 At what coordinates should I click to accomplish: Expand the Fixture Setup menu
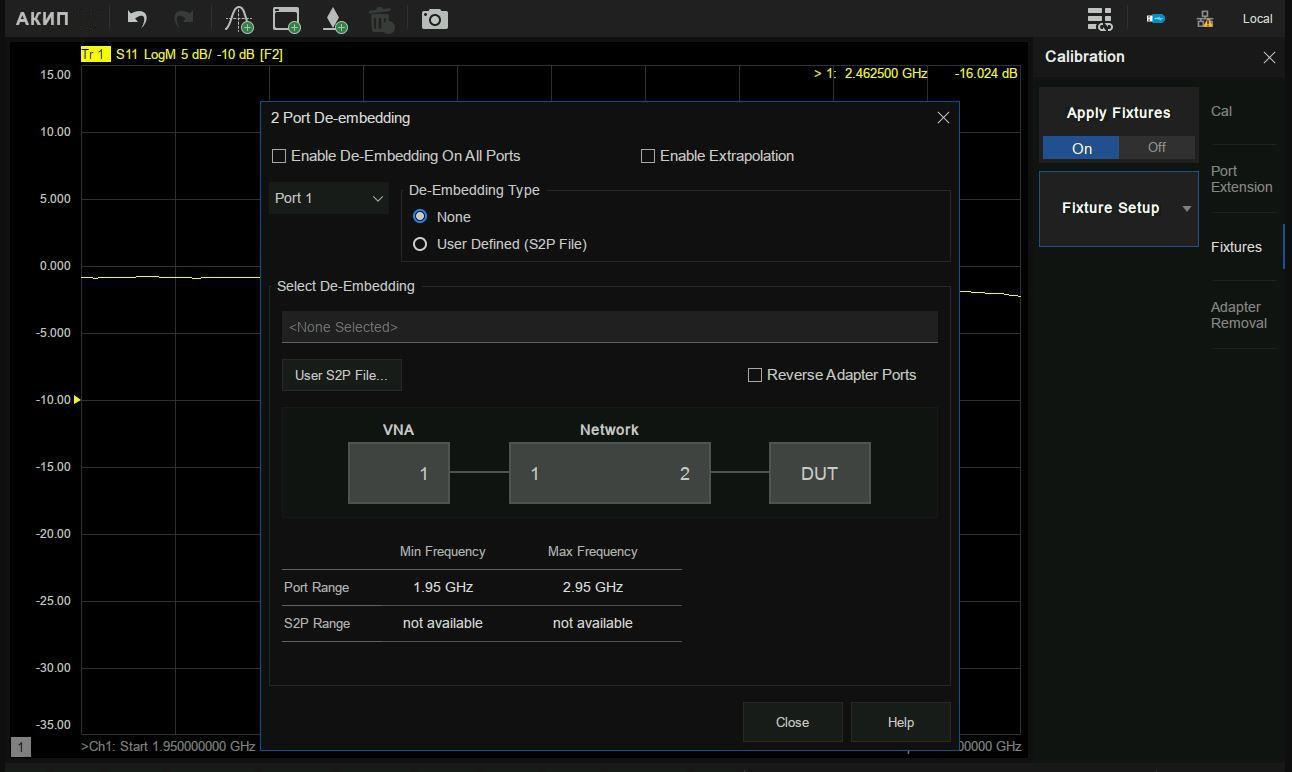tap(1118, 208)
